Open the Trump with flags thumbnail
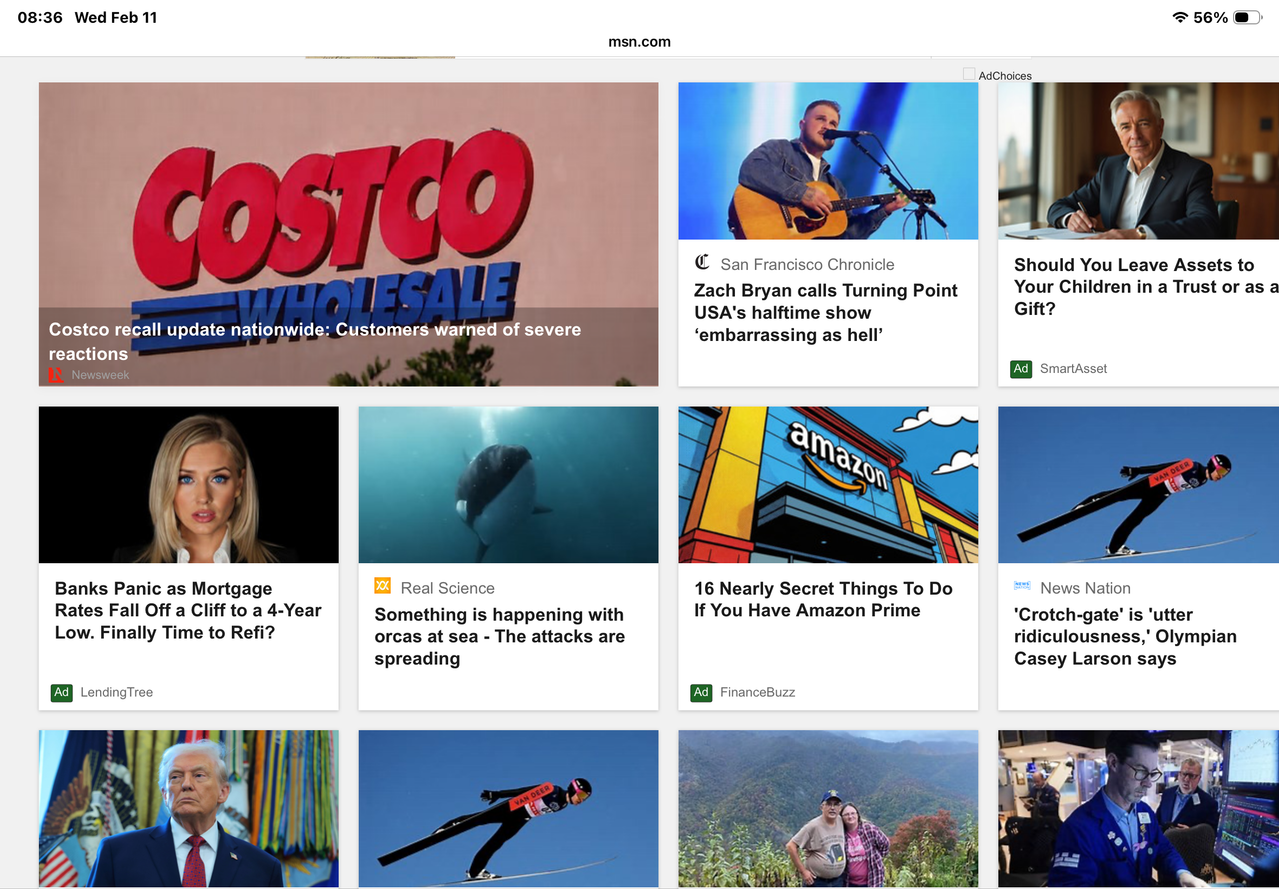 click(x=188, y=808)
